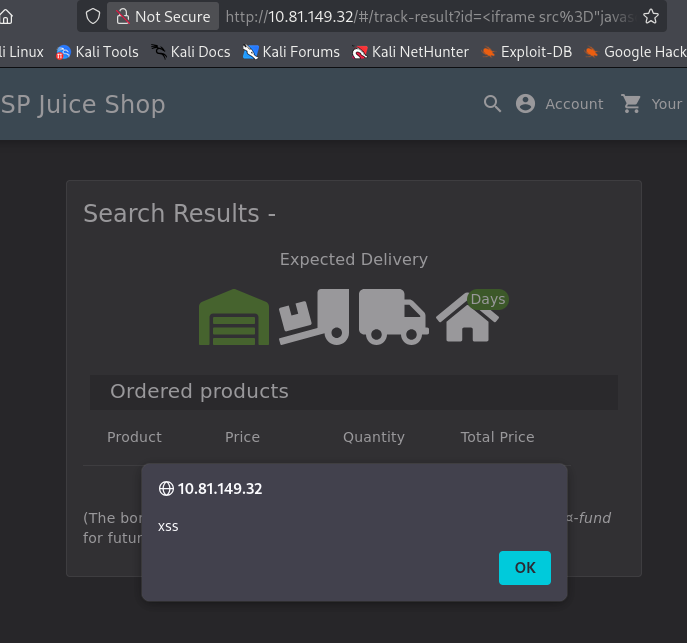687x643 pixels.
Task: Click the Total Price column header
Action: coord(497,437)
